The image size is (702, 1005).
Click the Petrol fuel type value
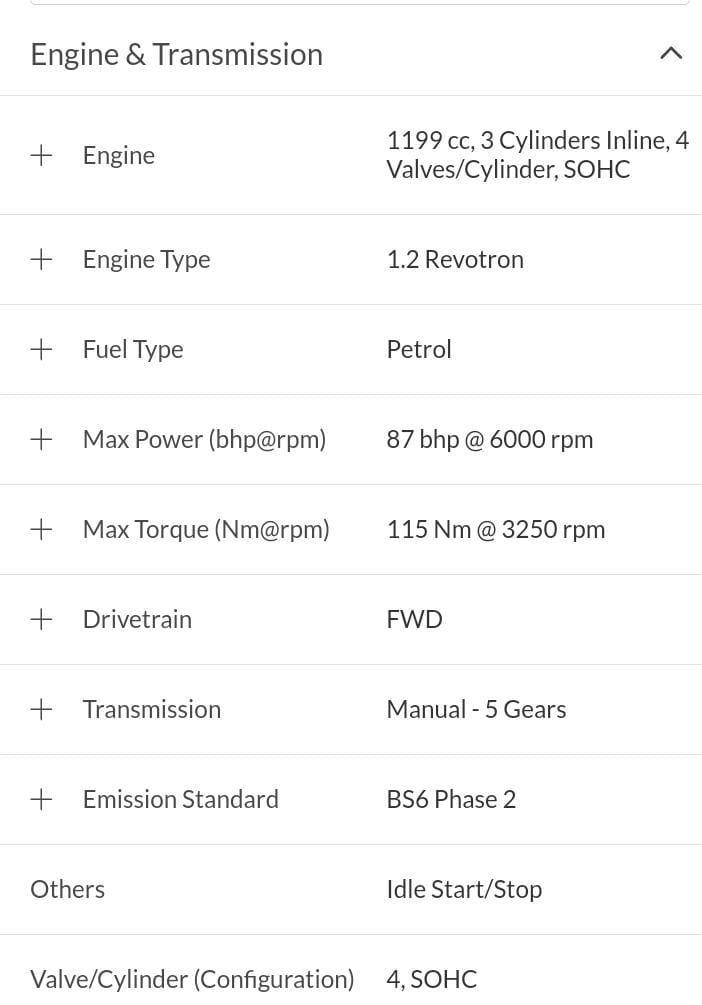tap(419, 349)
